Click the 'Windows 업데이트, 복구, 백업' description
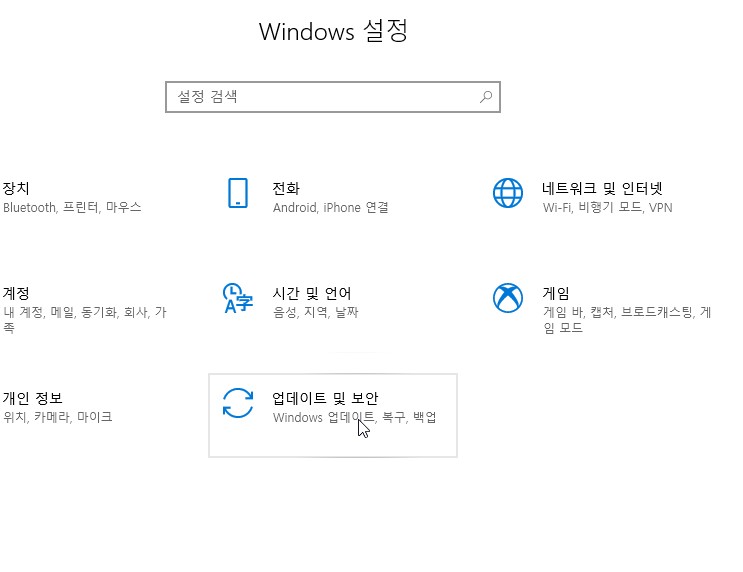 (354, 417)
